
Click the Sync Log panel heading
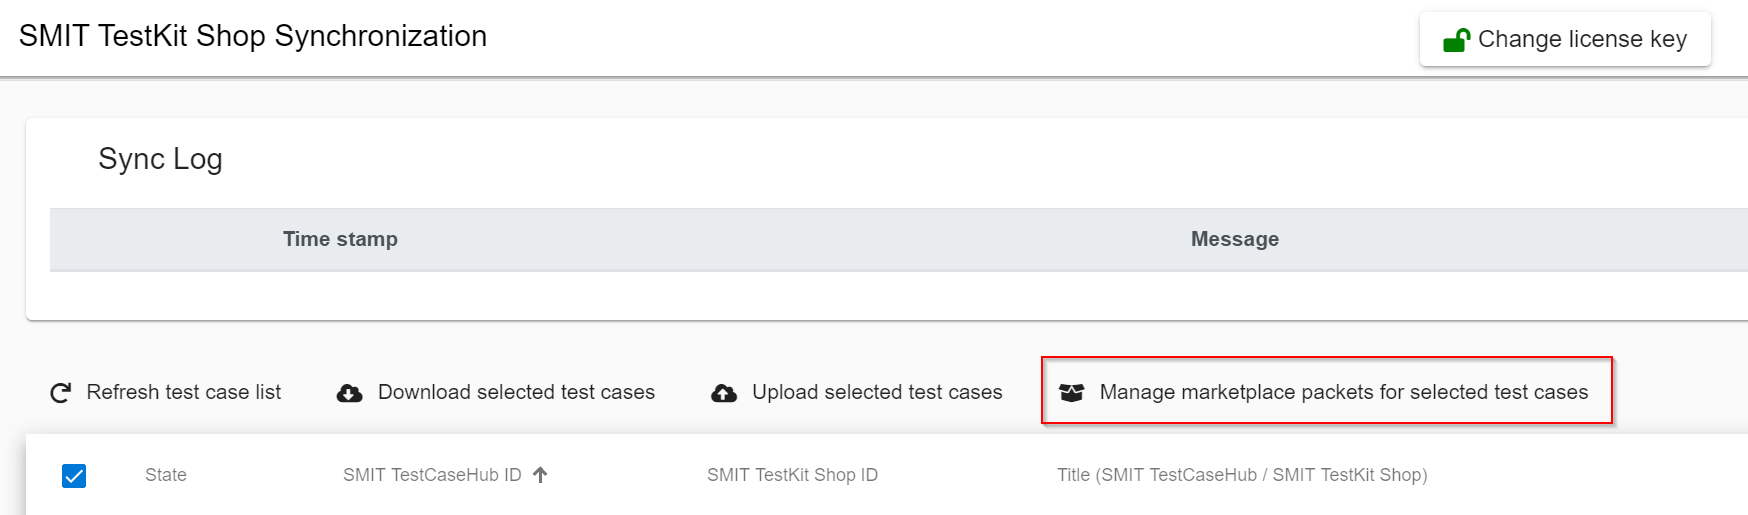pyautogui.click(x=160, y=159)
